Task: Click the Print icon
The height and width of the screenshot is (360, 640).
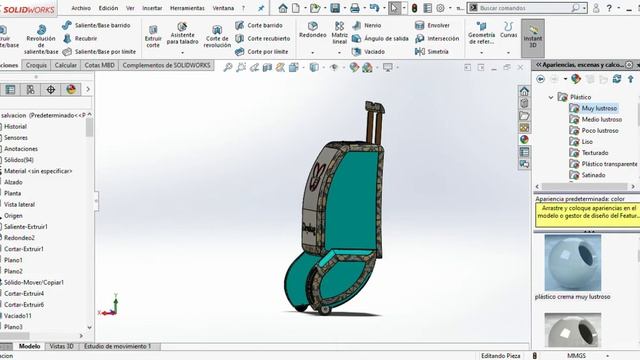Action: coord(355,8)
